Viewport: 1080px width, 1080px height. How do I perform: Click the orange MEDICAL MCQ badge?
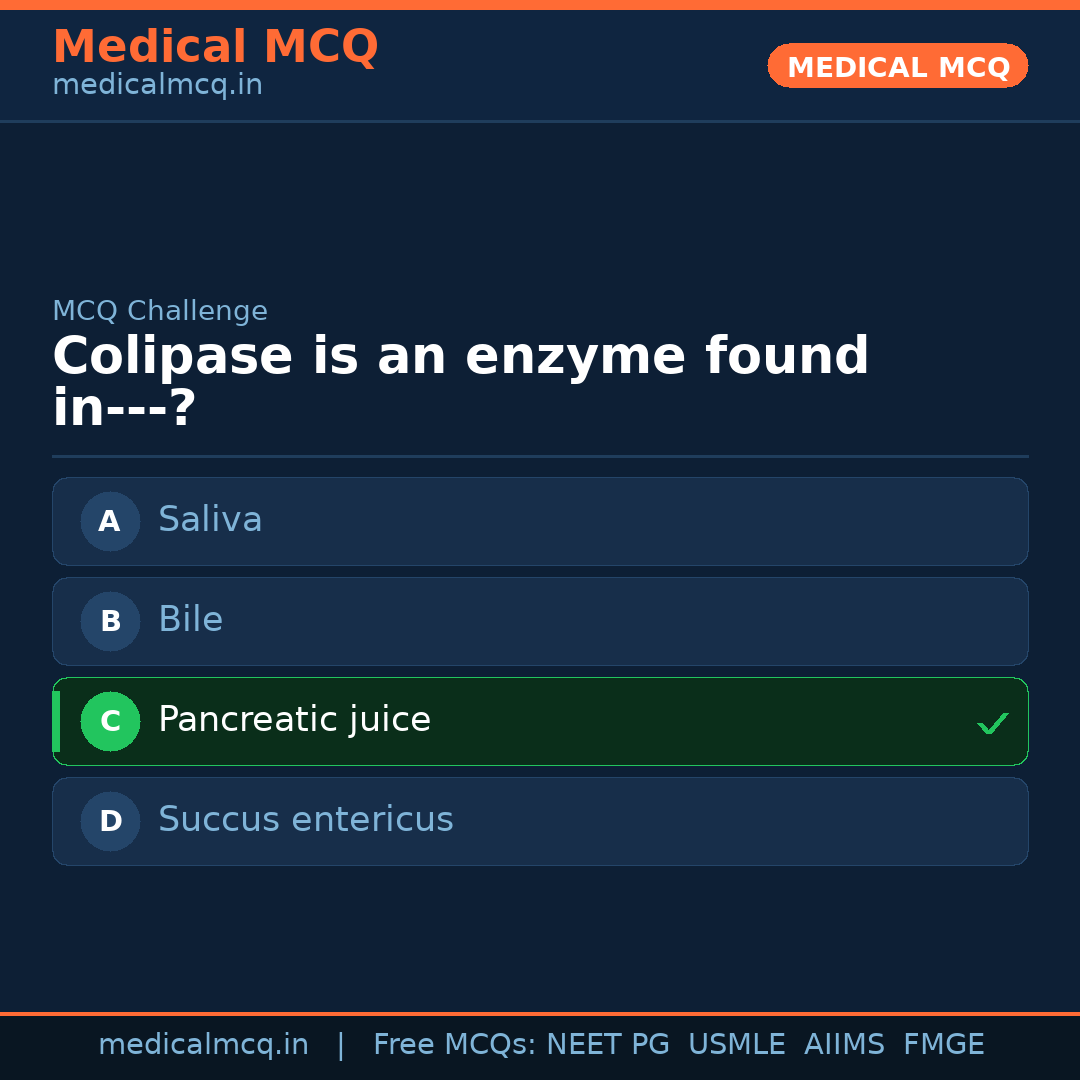(x=897, y=67)
